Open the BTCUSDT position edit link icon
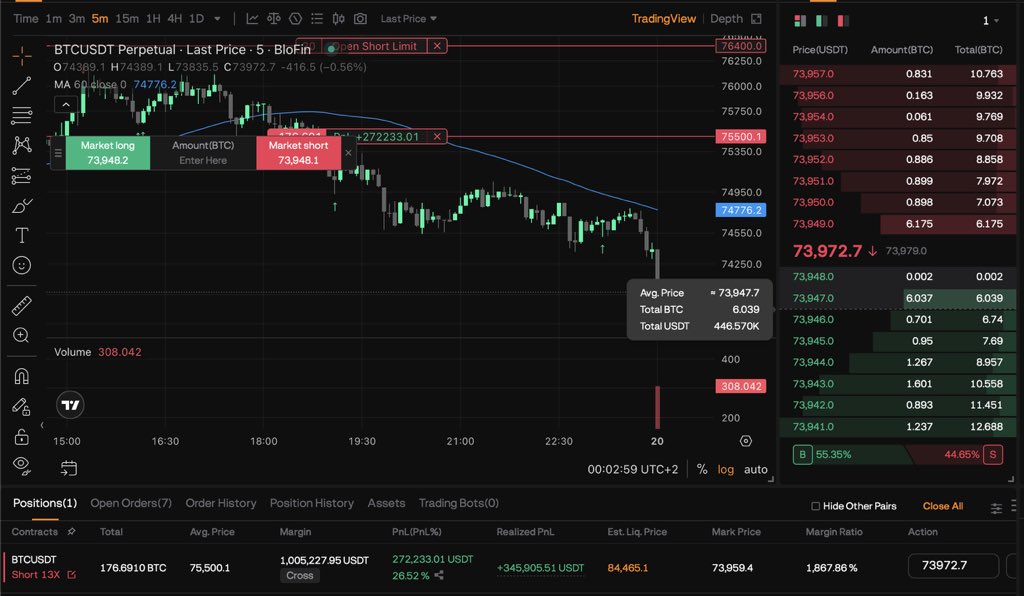 pyautogui.click(x=71, y=574)
